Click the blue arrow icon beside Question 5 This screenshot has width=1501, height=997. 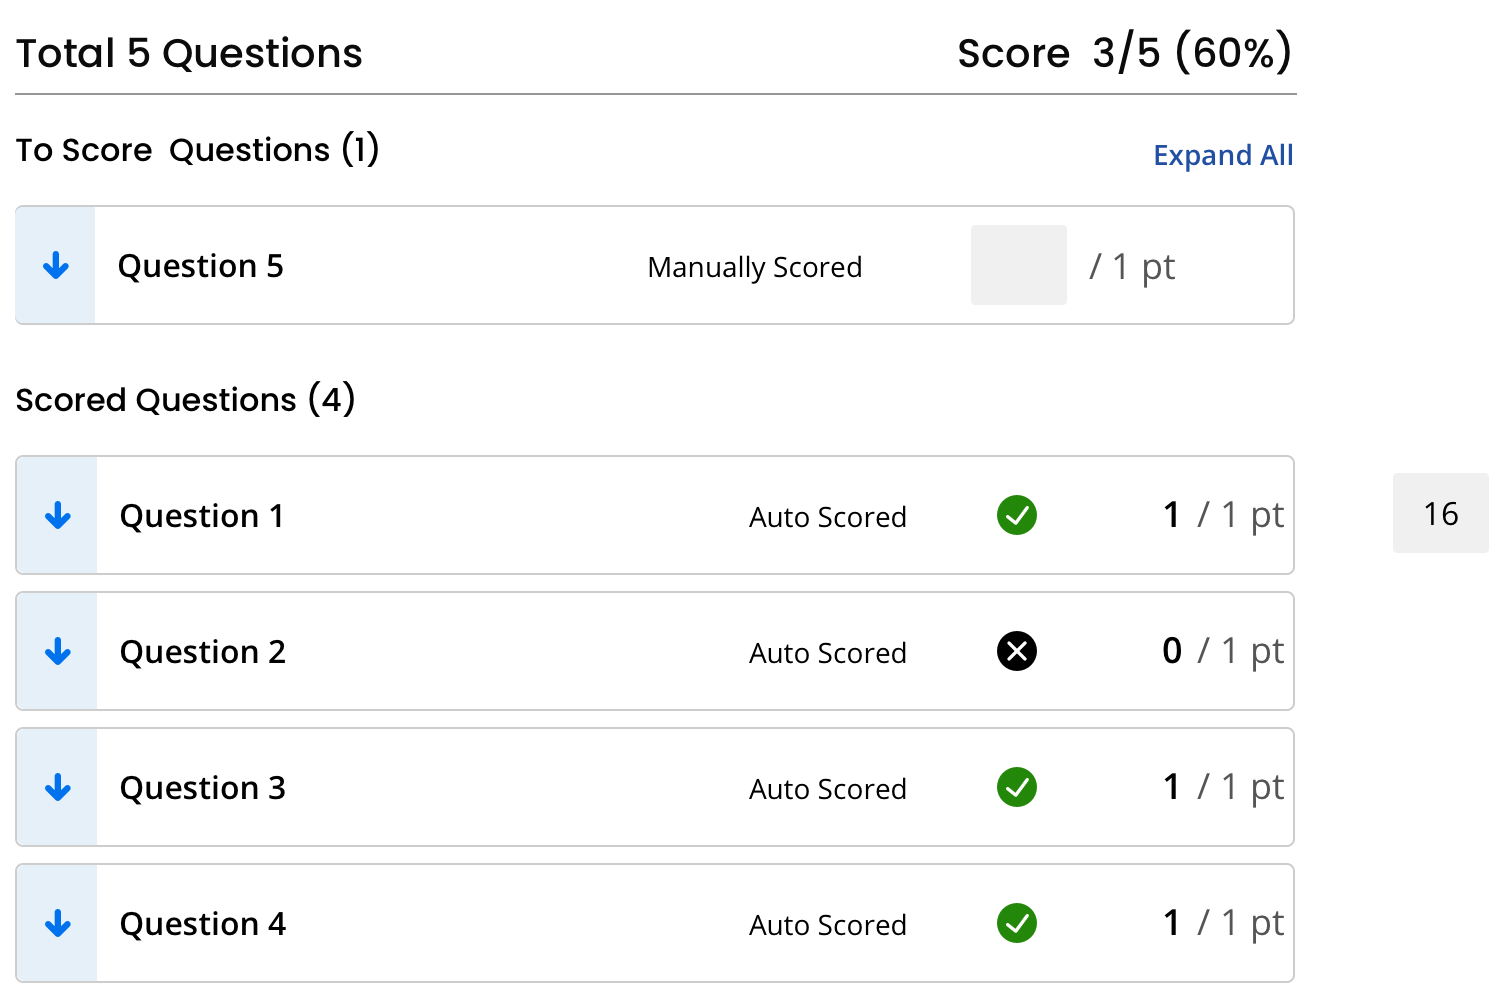tap(56, 266)
